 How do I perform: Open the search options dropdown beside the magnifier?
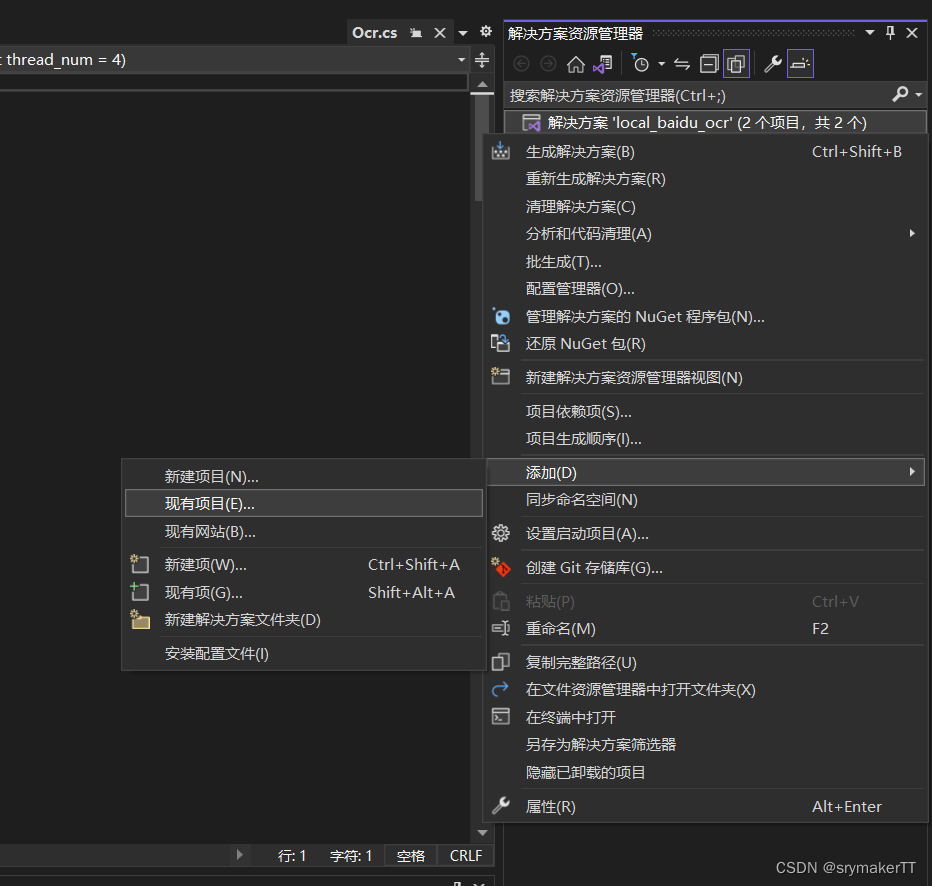click(919, 94)
